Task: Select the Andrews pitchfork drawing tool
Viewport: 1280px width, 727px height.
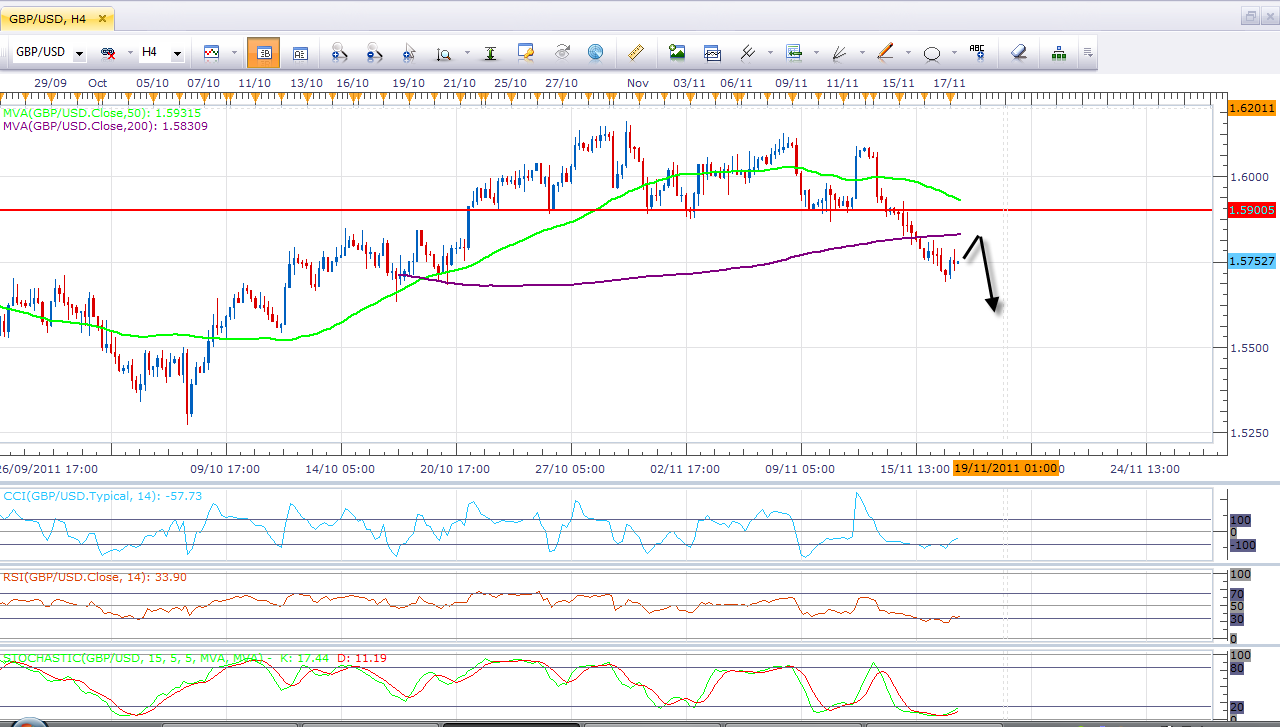Action: pyautogui.click(x=747, y=52)
